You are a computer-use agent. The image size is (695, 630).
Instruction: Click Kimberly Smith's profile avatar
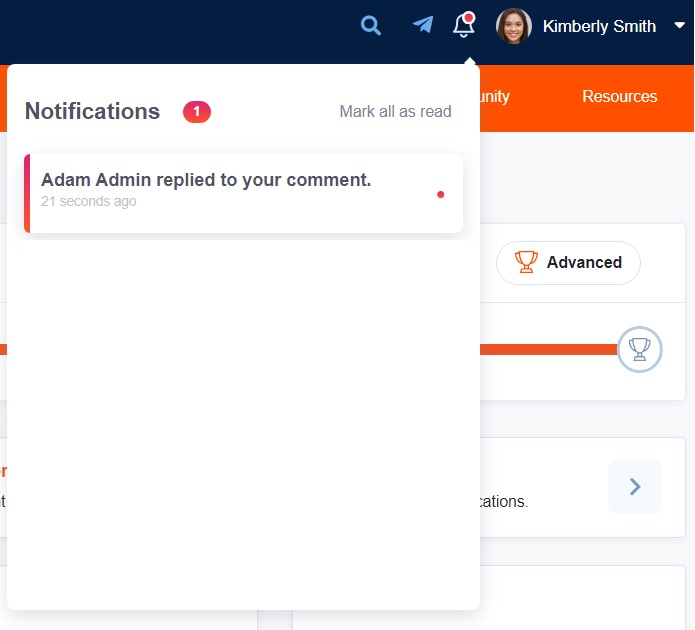coord(514,26)
